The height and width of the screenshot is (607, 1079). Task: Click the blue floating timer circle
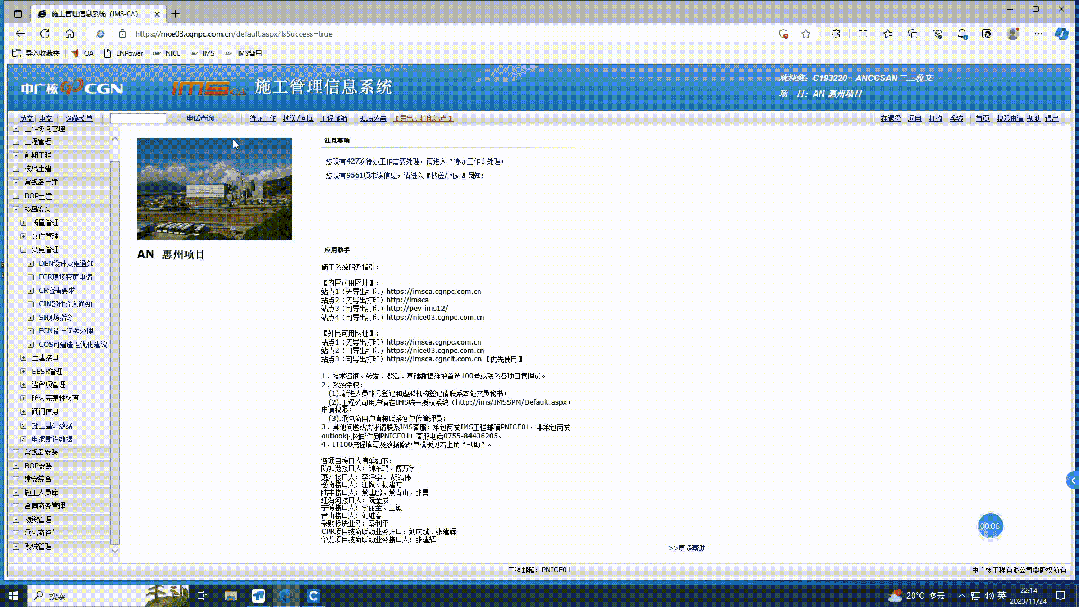tap(989, 525)
